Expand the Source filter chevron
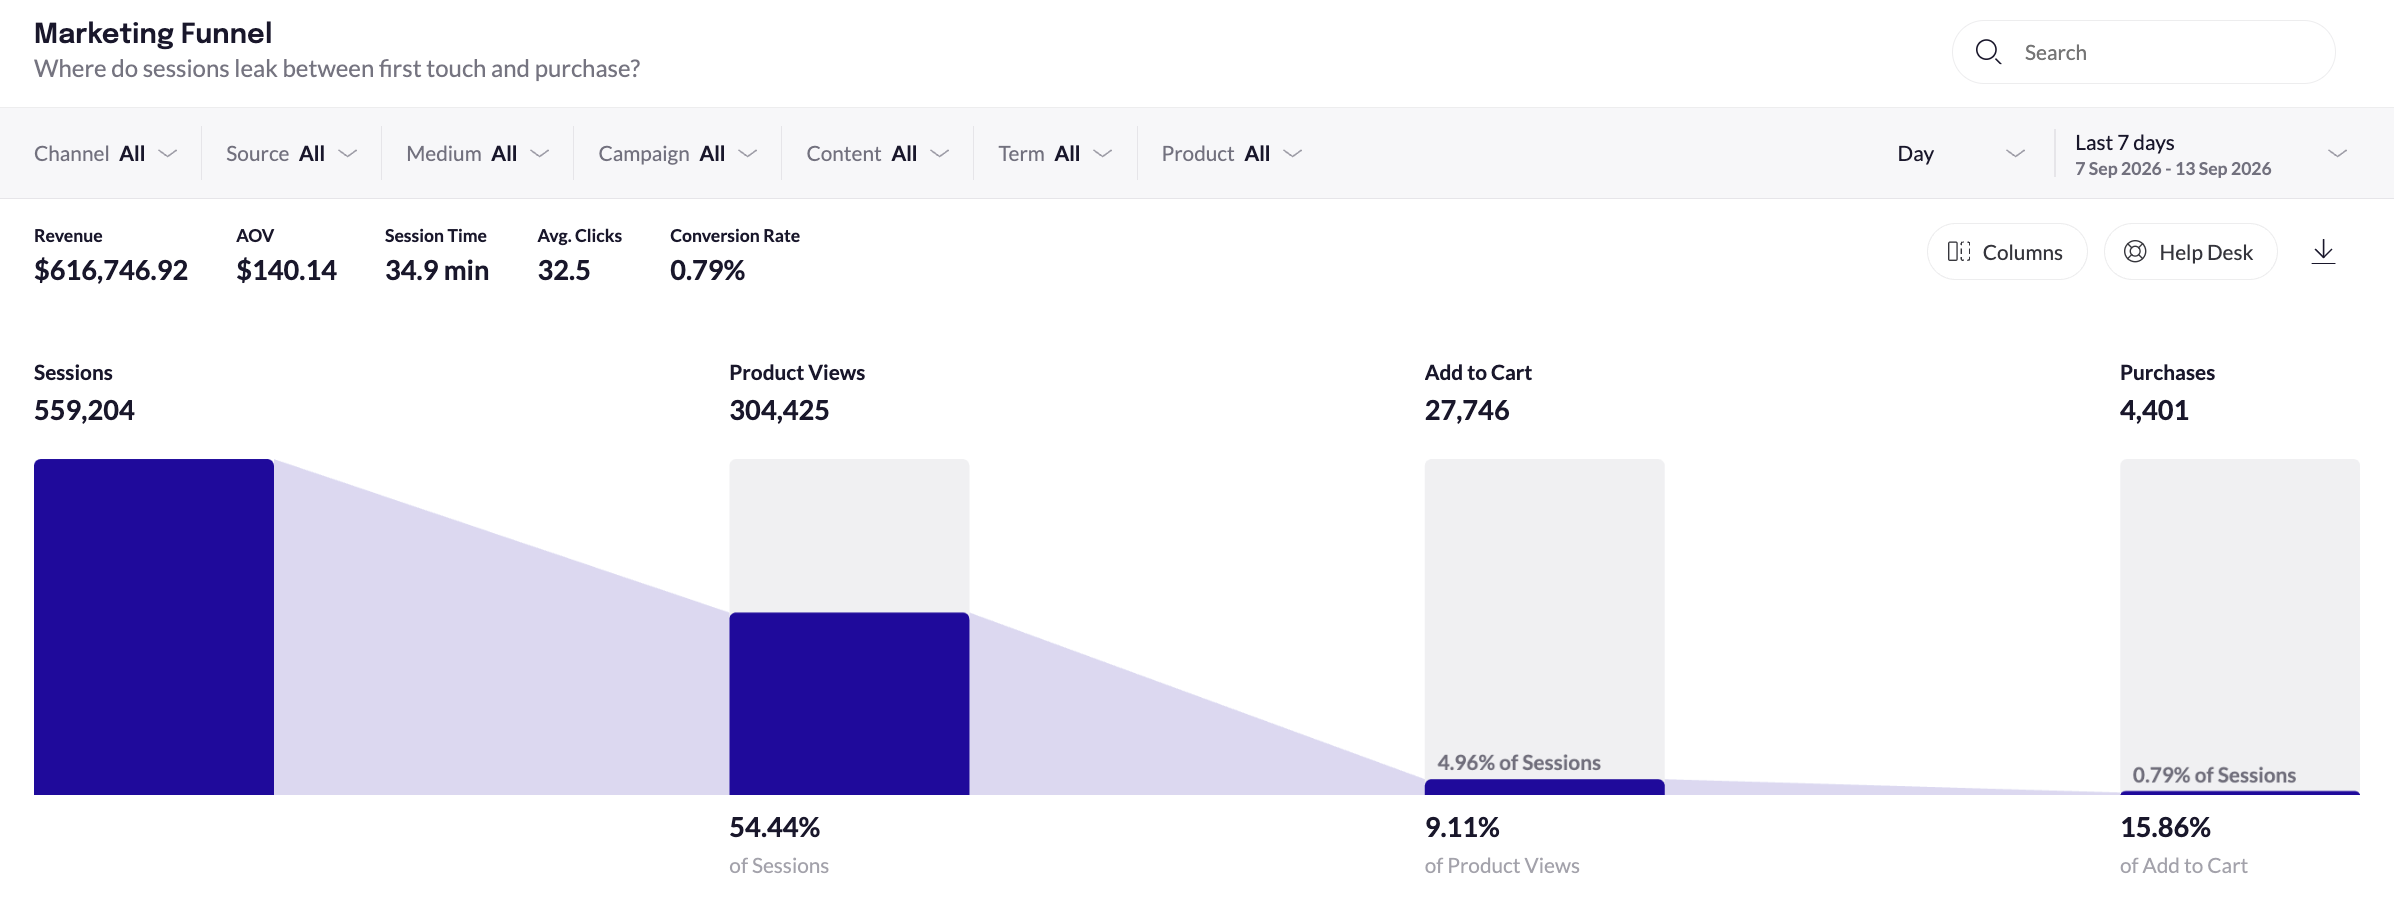Screen dimensions: 2394x904 pos(348,153)
